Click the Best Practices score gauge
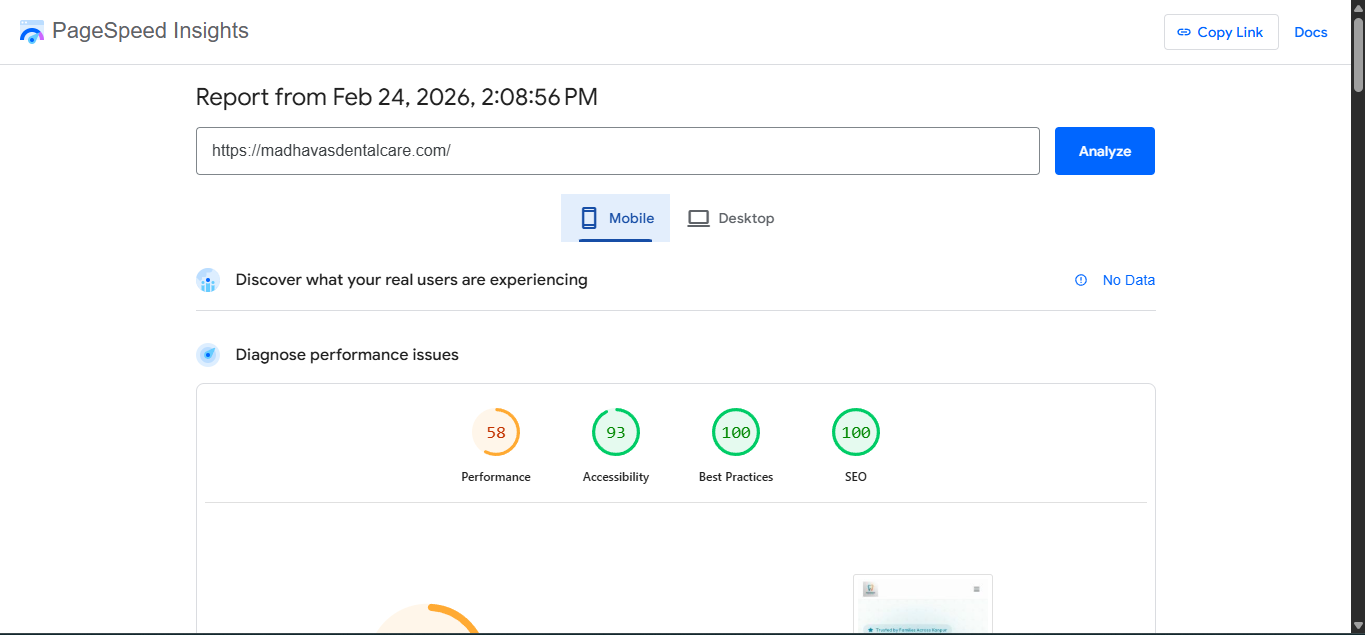Image resolution: width=1365 pixels, height=635 pixels. 736,433
